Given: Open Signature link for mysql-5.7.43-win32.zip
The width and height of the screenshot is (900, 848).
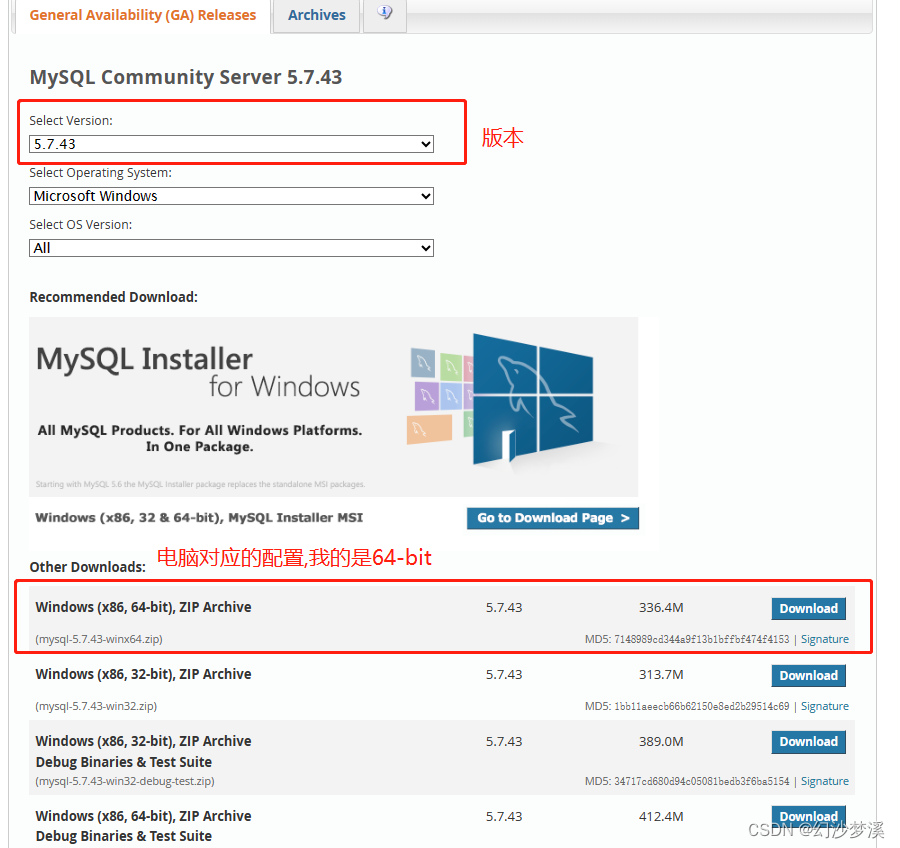Looking at the screenshot, I should (x=824, y=706).
